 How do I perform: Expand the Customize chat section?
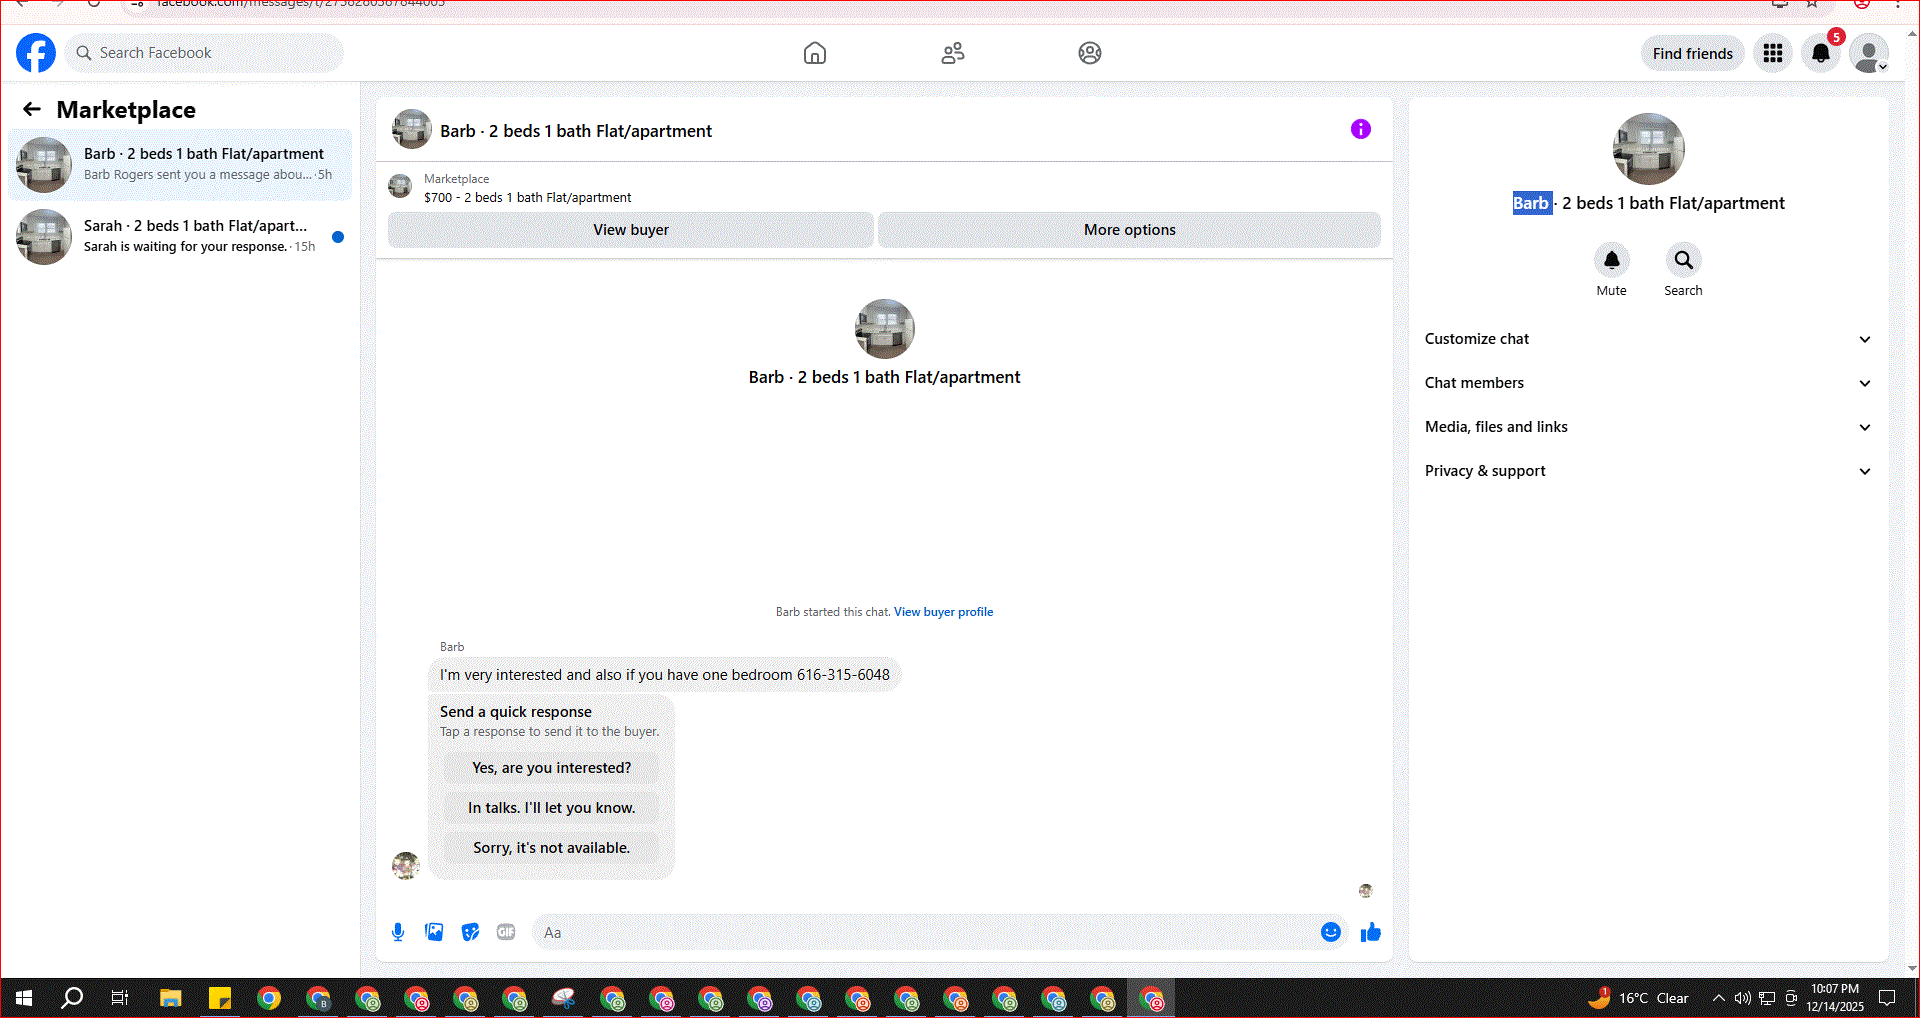1648,339
